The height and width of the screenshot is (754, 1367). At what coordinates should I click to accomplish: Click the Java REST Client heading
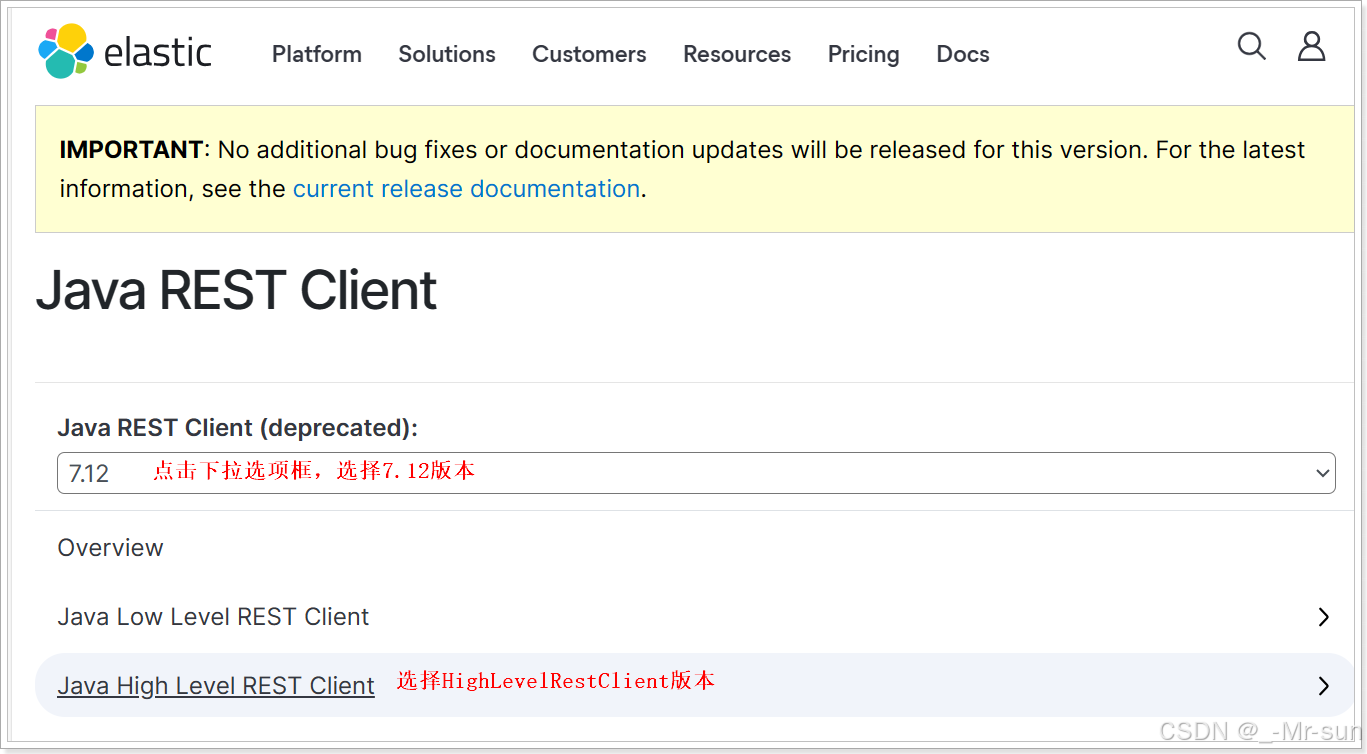[x=236, y=291]
